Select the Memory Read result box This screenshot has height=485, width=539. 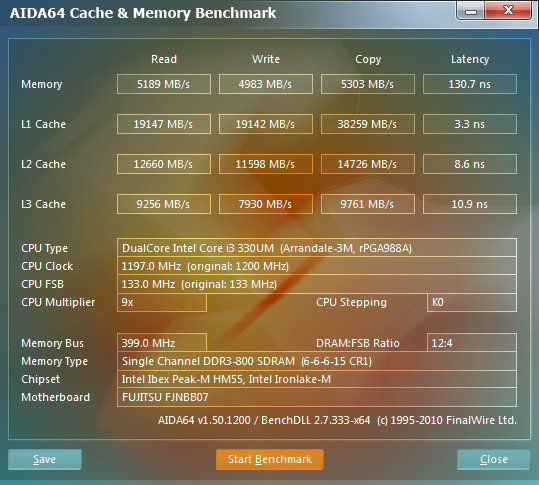[x=164, y=84]
